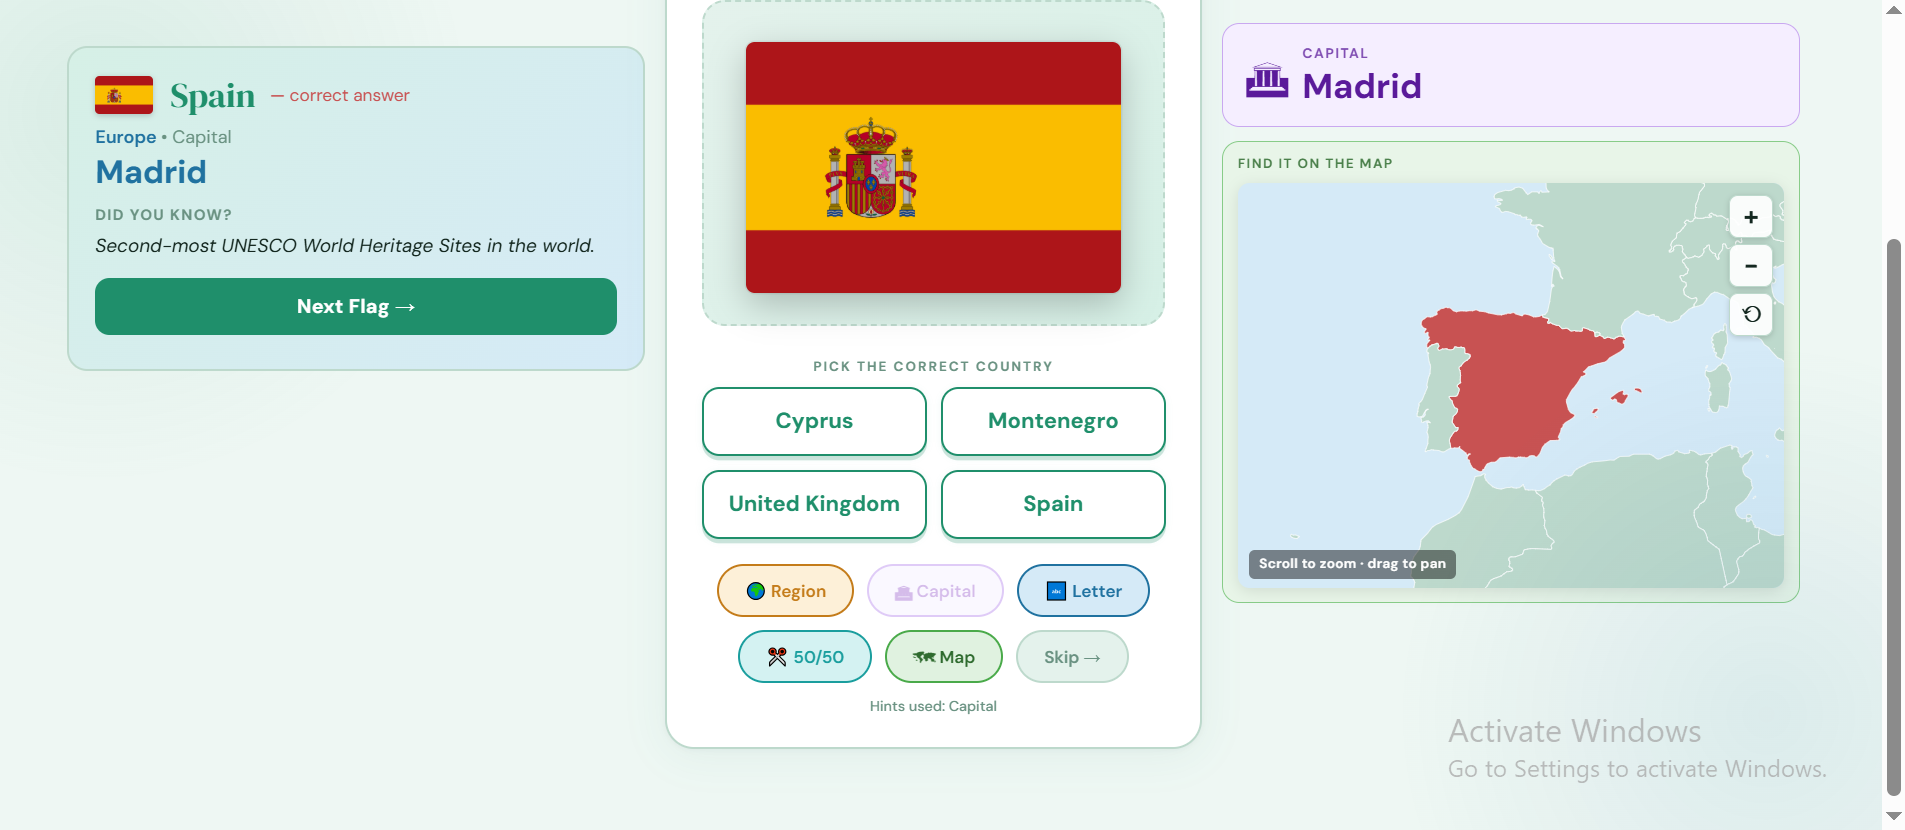This screenshot has width=1905, height=830.
Task: Click 'PICK THE CORRECT COUNTRY' label
Action: point(933,366)
